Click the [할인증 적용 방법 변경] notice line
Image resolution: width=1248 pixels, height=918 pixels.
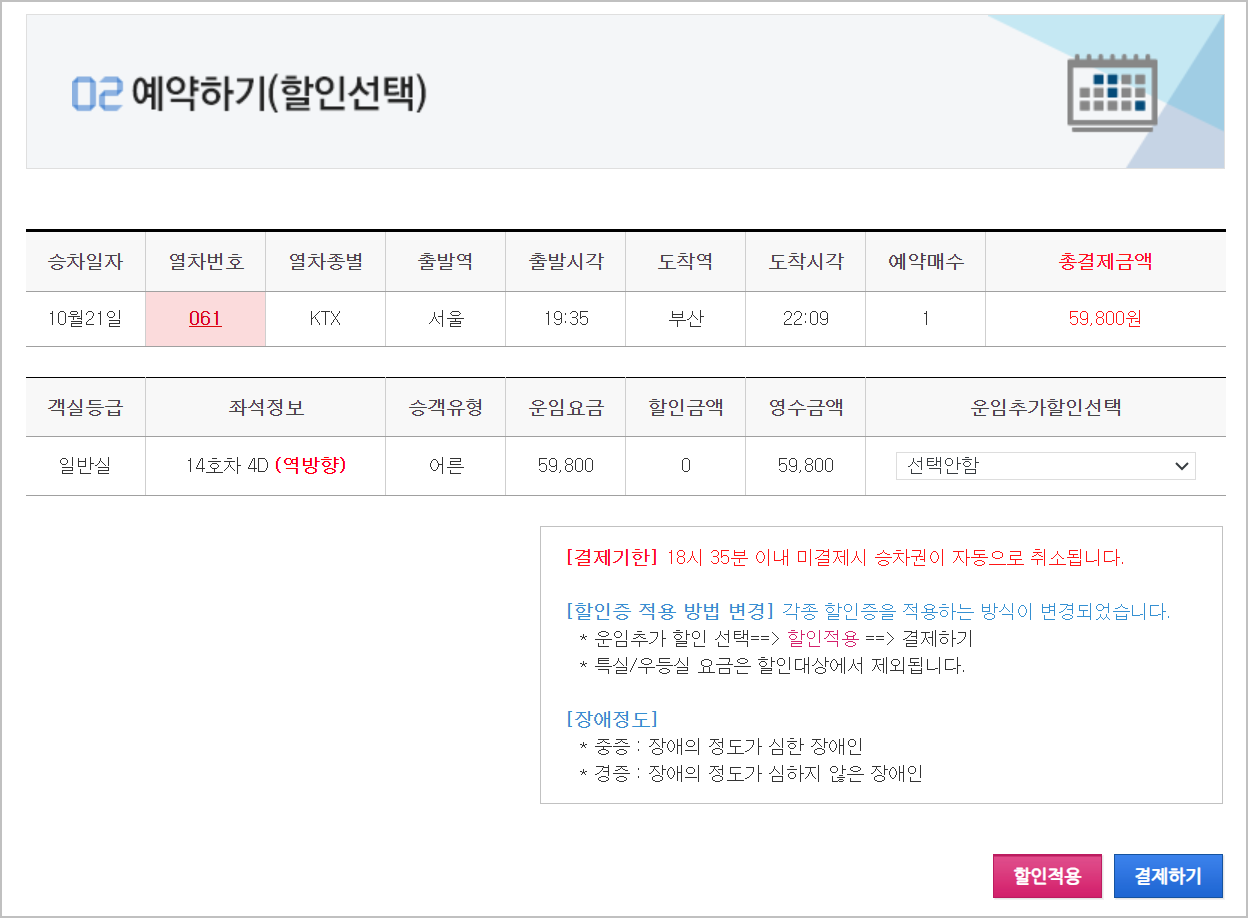pos(868,612)
